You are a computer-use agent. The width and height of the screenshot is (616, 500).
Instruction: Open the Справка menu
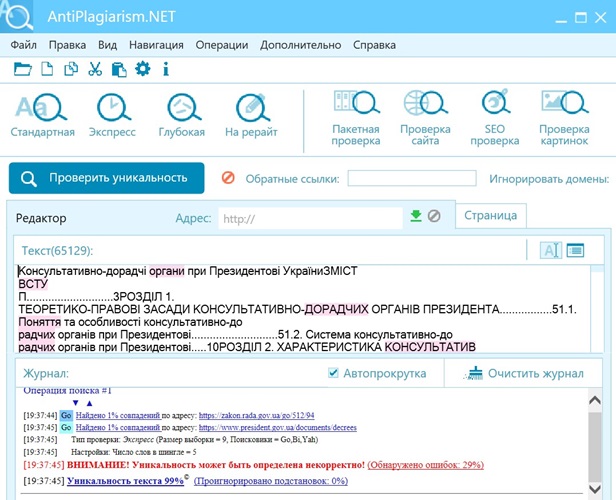[374, 45]
